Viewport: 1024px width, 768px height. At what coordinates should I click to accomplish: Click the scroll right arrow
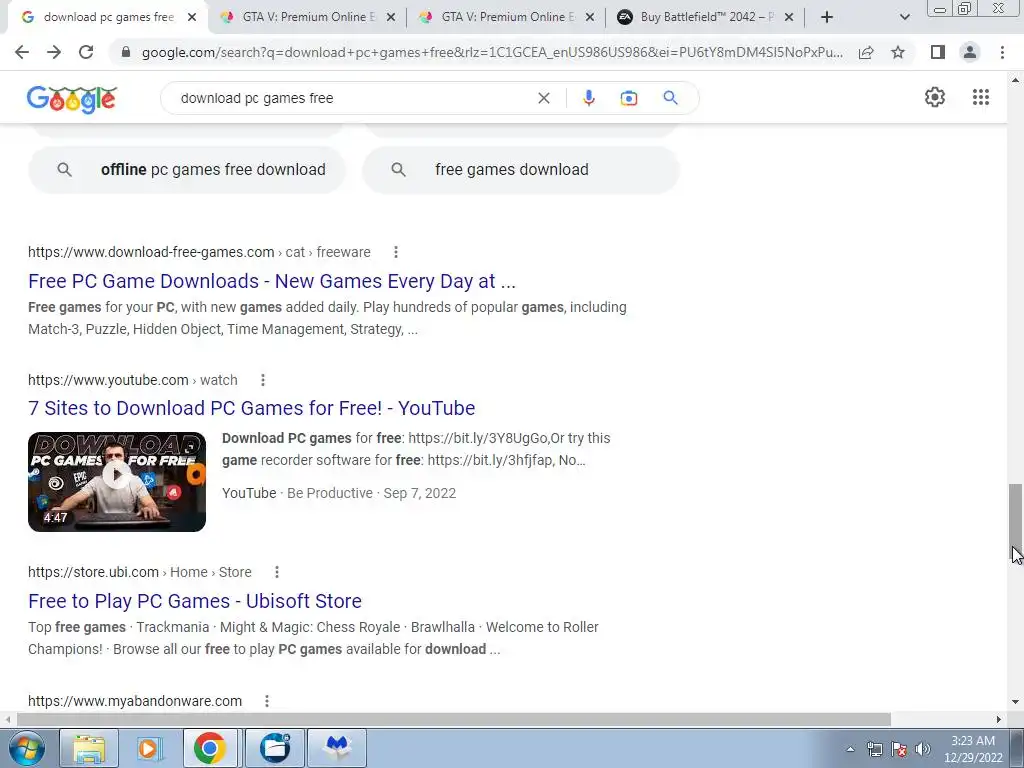pos(999,719)
